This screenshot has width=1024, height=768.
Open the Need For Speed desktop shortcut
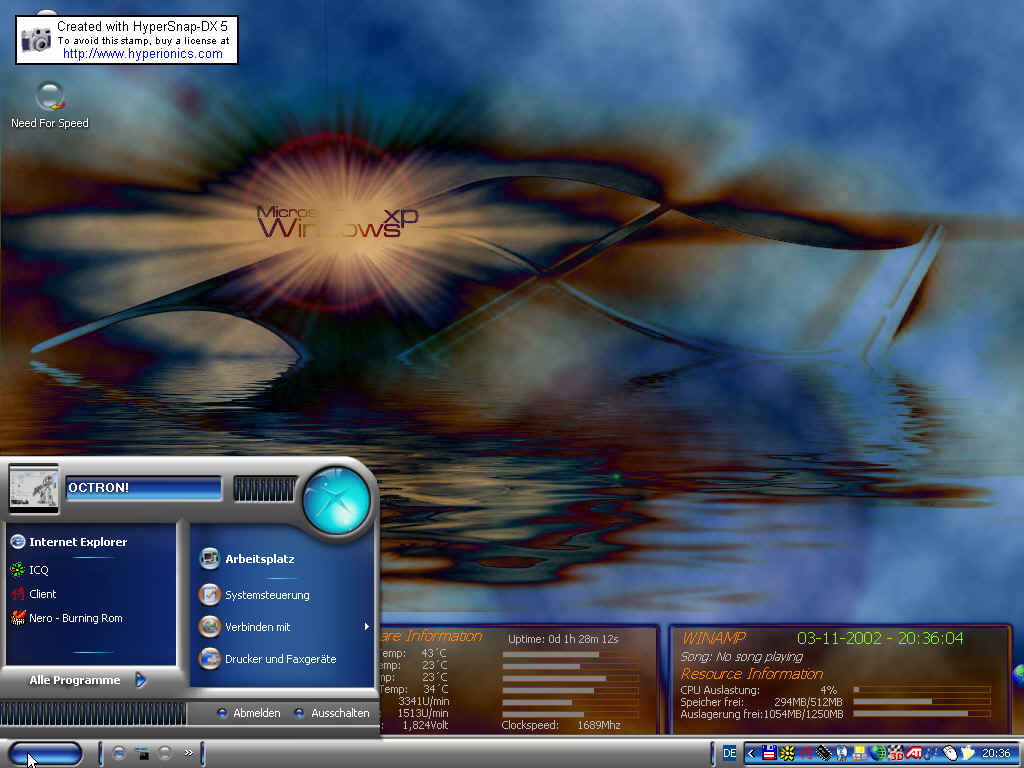point(50,104)
